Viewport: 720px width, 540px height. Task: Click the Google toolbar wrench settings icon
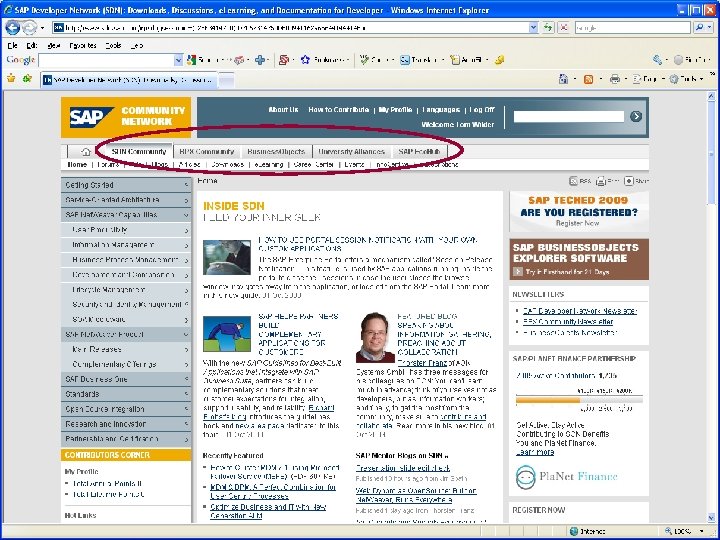658,60
